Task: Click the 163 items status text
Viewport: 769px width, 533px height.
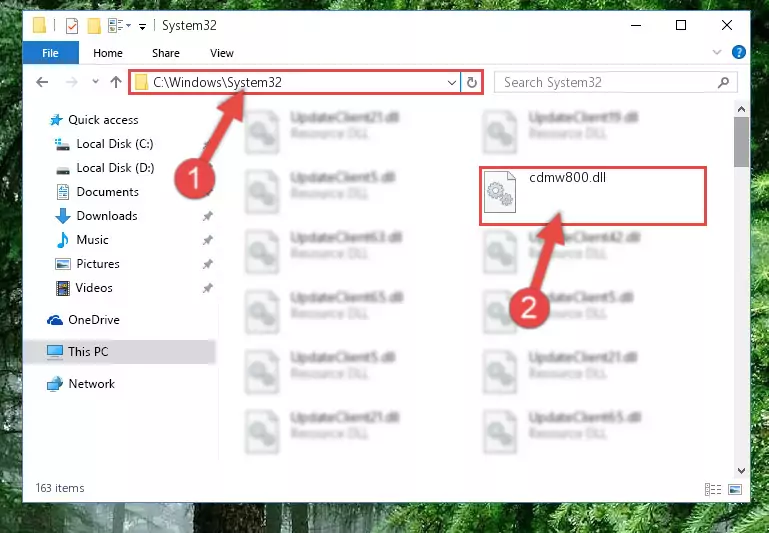Action: coord(60,488)
